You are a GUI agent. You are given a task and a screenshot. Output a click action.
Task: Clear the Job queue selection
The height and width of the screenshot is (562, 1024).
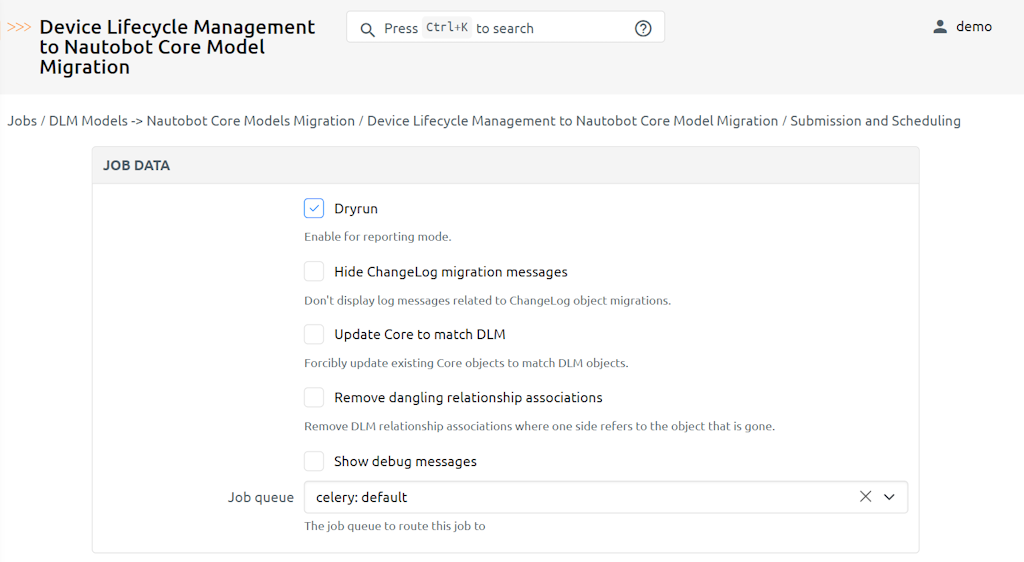tap(865, 497)
